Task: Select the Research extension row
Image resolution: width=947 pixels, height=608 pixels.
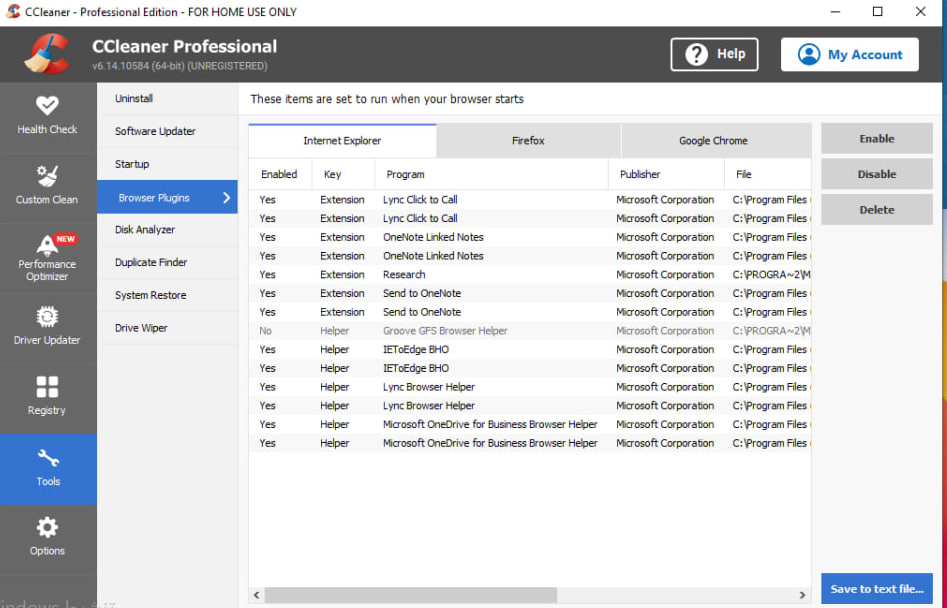Action: (x=530, y=275)
